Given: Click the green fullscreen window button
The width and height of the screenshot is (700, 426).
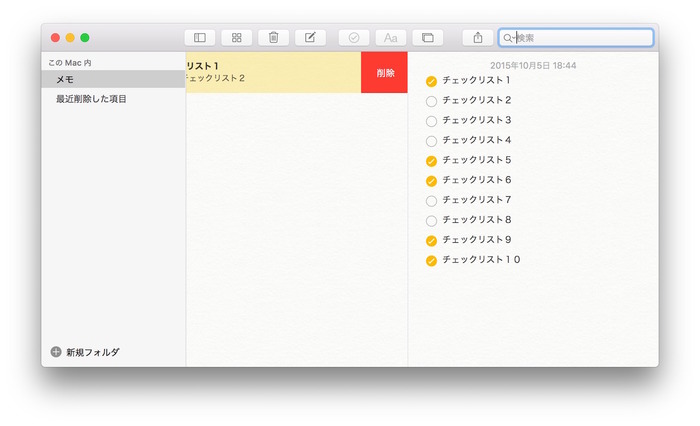Looking at the screenshot, I should (85, 38).
